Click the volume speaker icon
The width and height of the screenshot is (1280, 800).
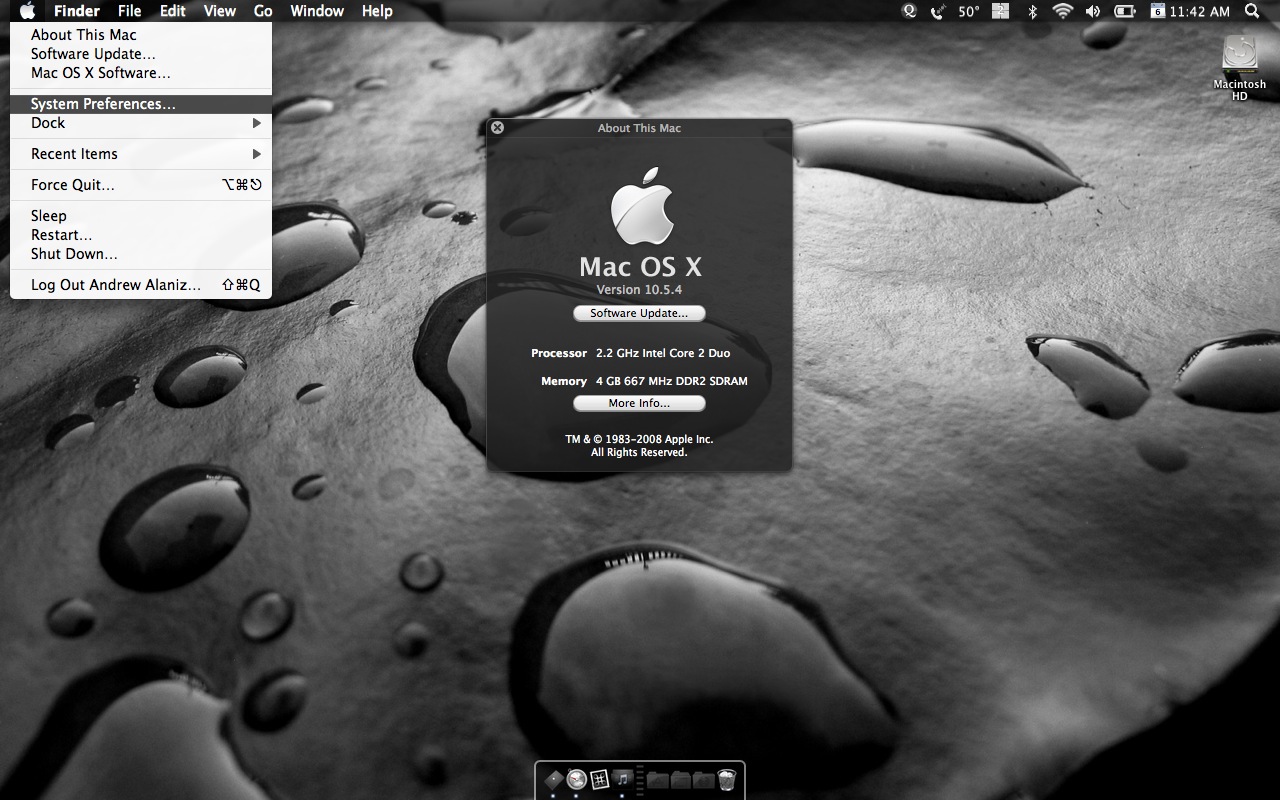tap(1092, 11)
